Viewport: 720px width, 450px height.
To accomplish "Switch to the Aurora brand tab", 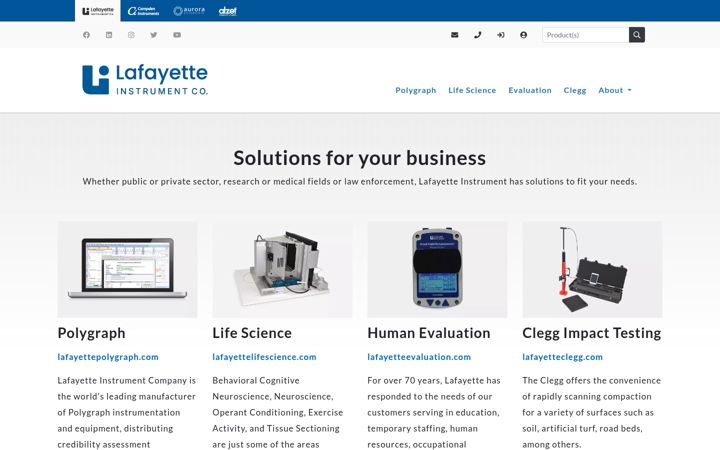I will coord(189,11).
